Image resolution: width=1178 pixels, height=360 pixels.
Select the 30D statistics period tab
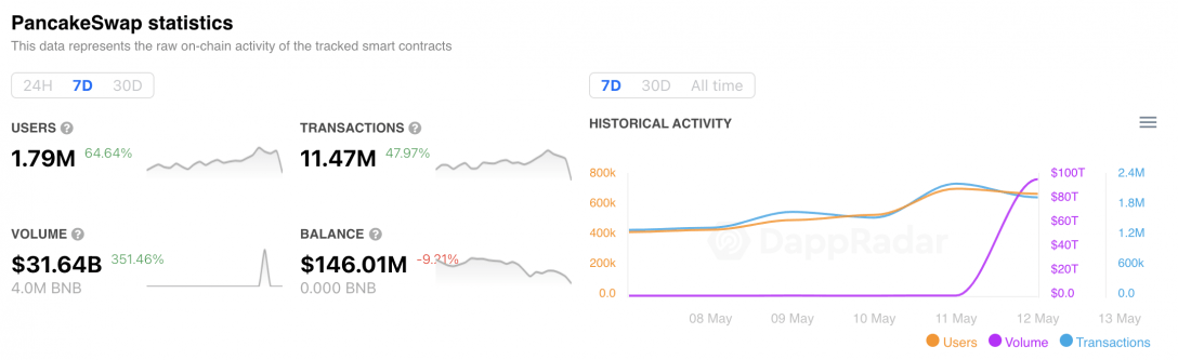pos(127,86)
